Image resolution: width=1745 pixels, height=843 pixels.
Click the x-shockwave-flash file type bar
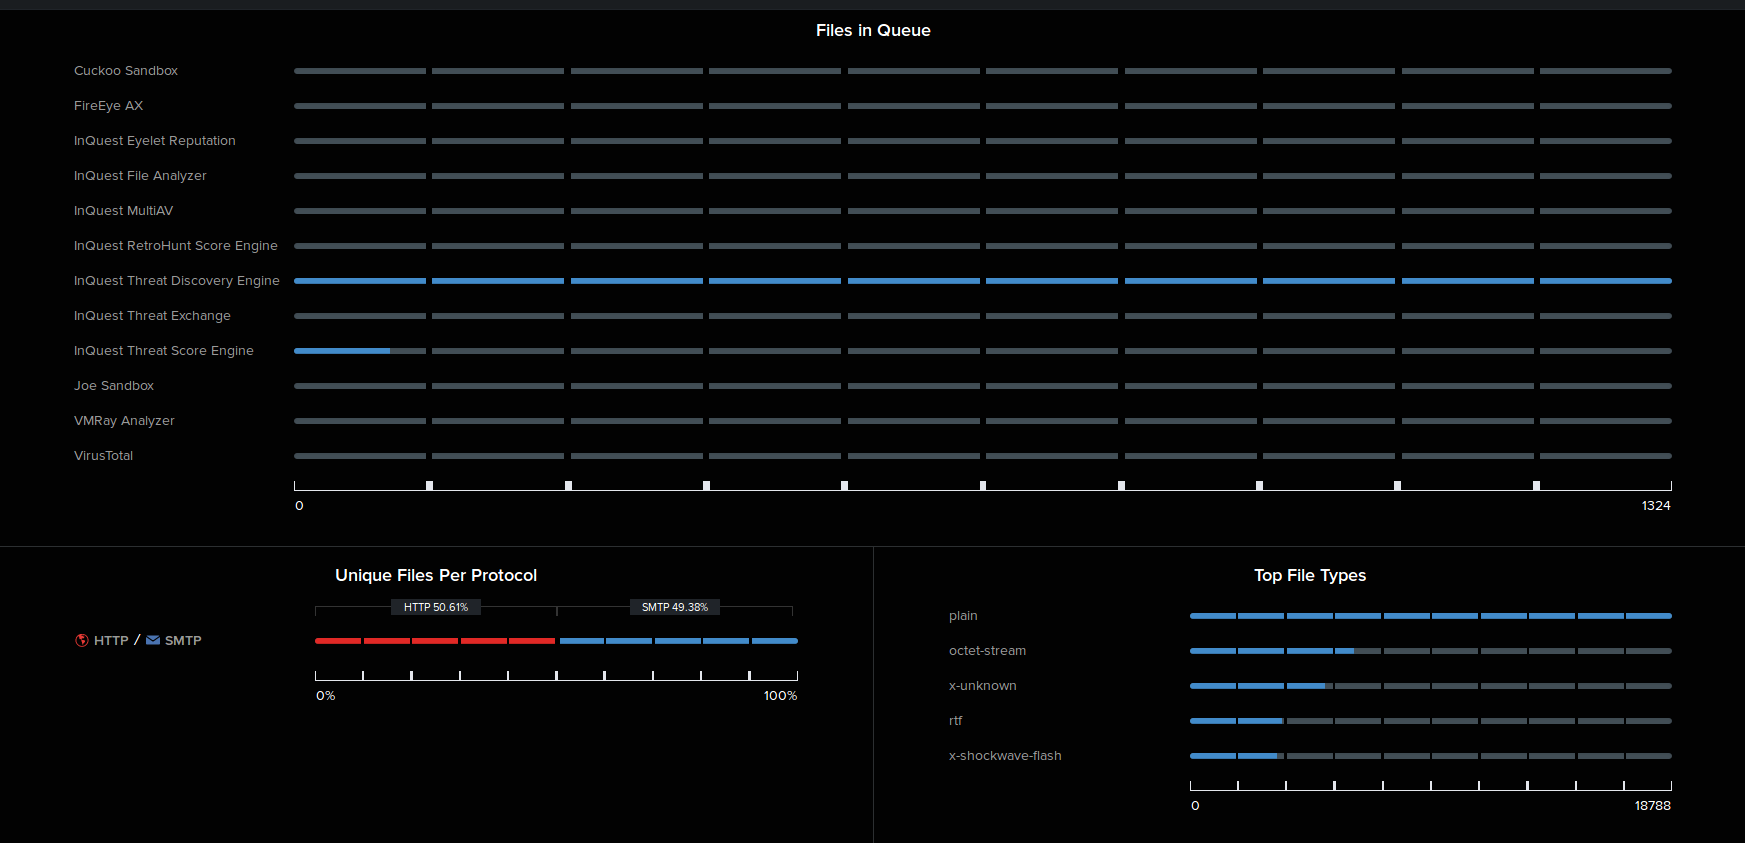(x=1431, y=756)
